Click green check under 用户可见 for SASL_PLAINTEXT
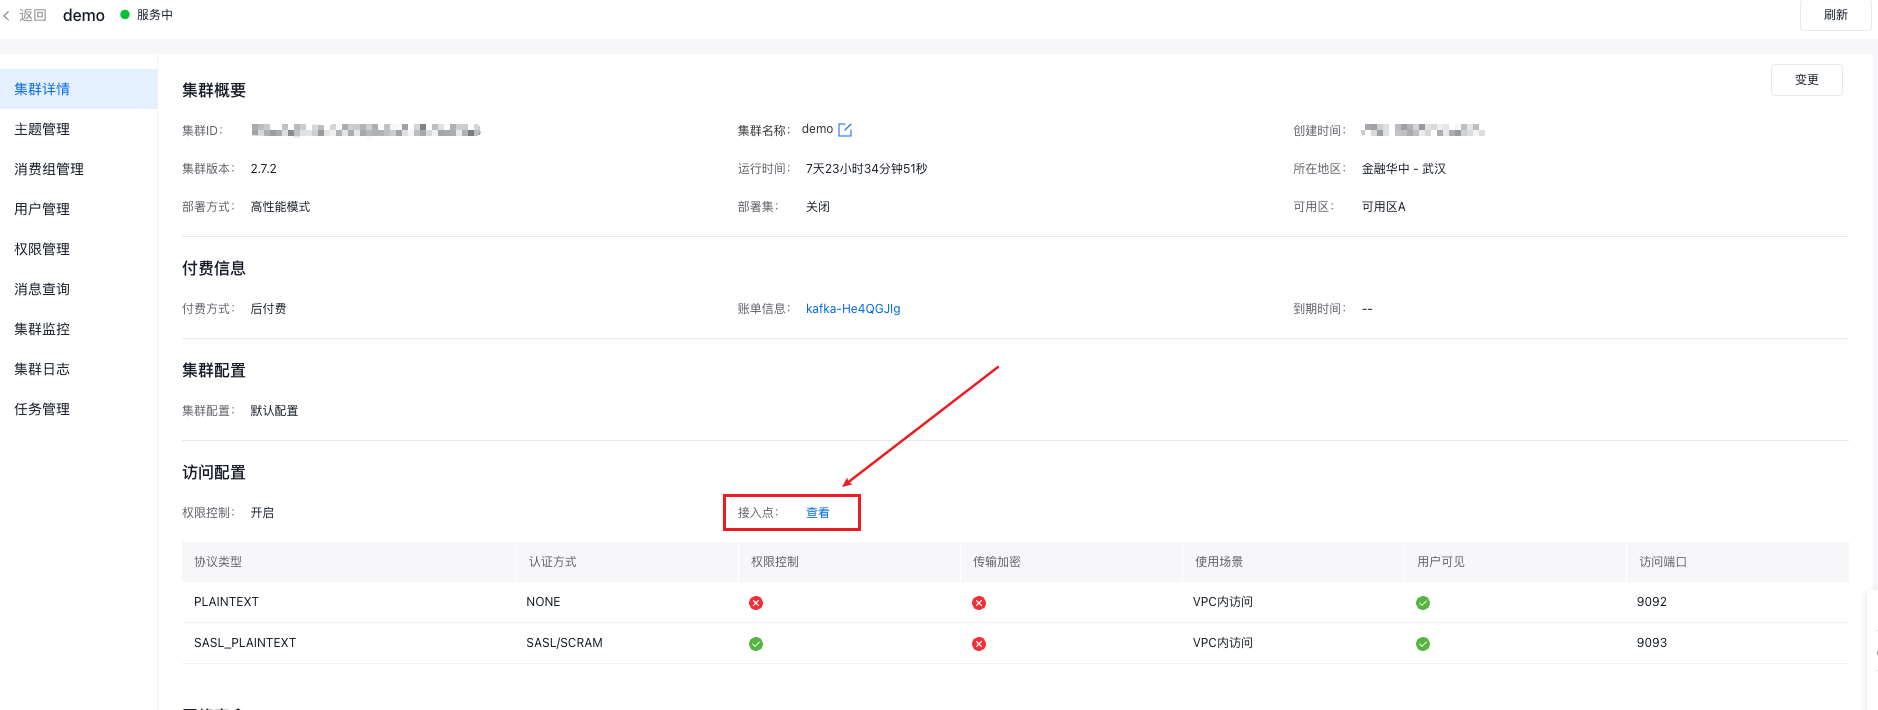Viewport: 1878px width, 710px height. coord(1423,644)
